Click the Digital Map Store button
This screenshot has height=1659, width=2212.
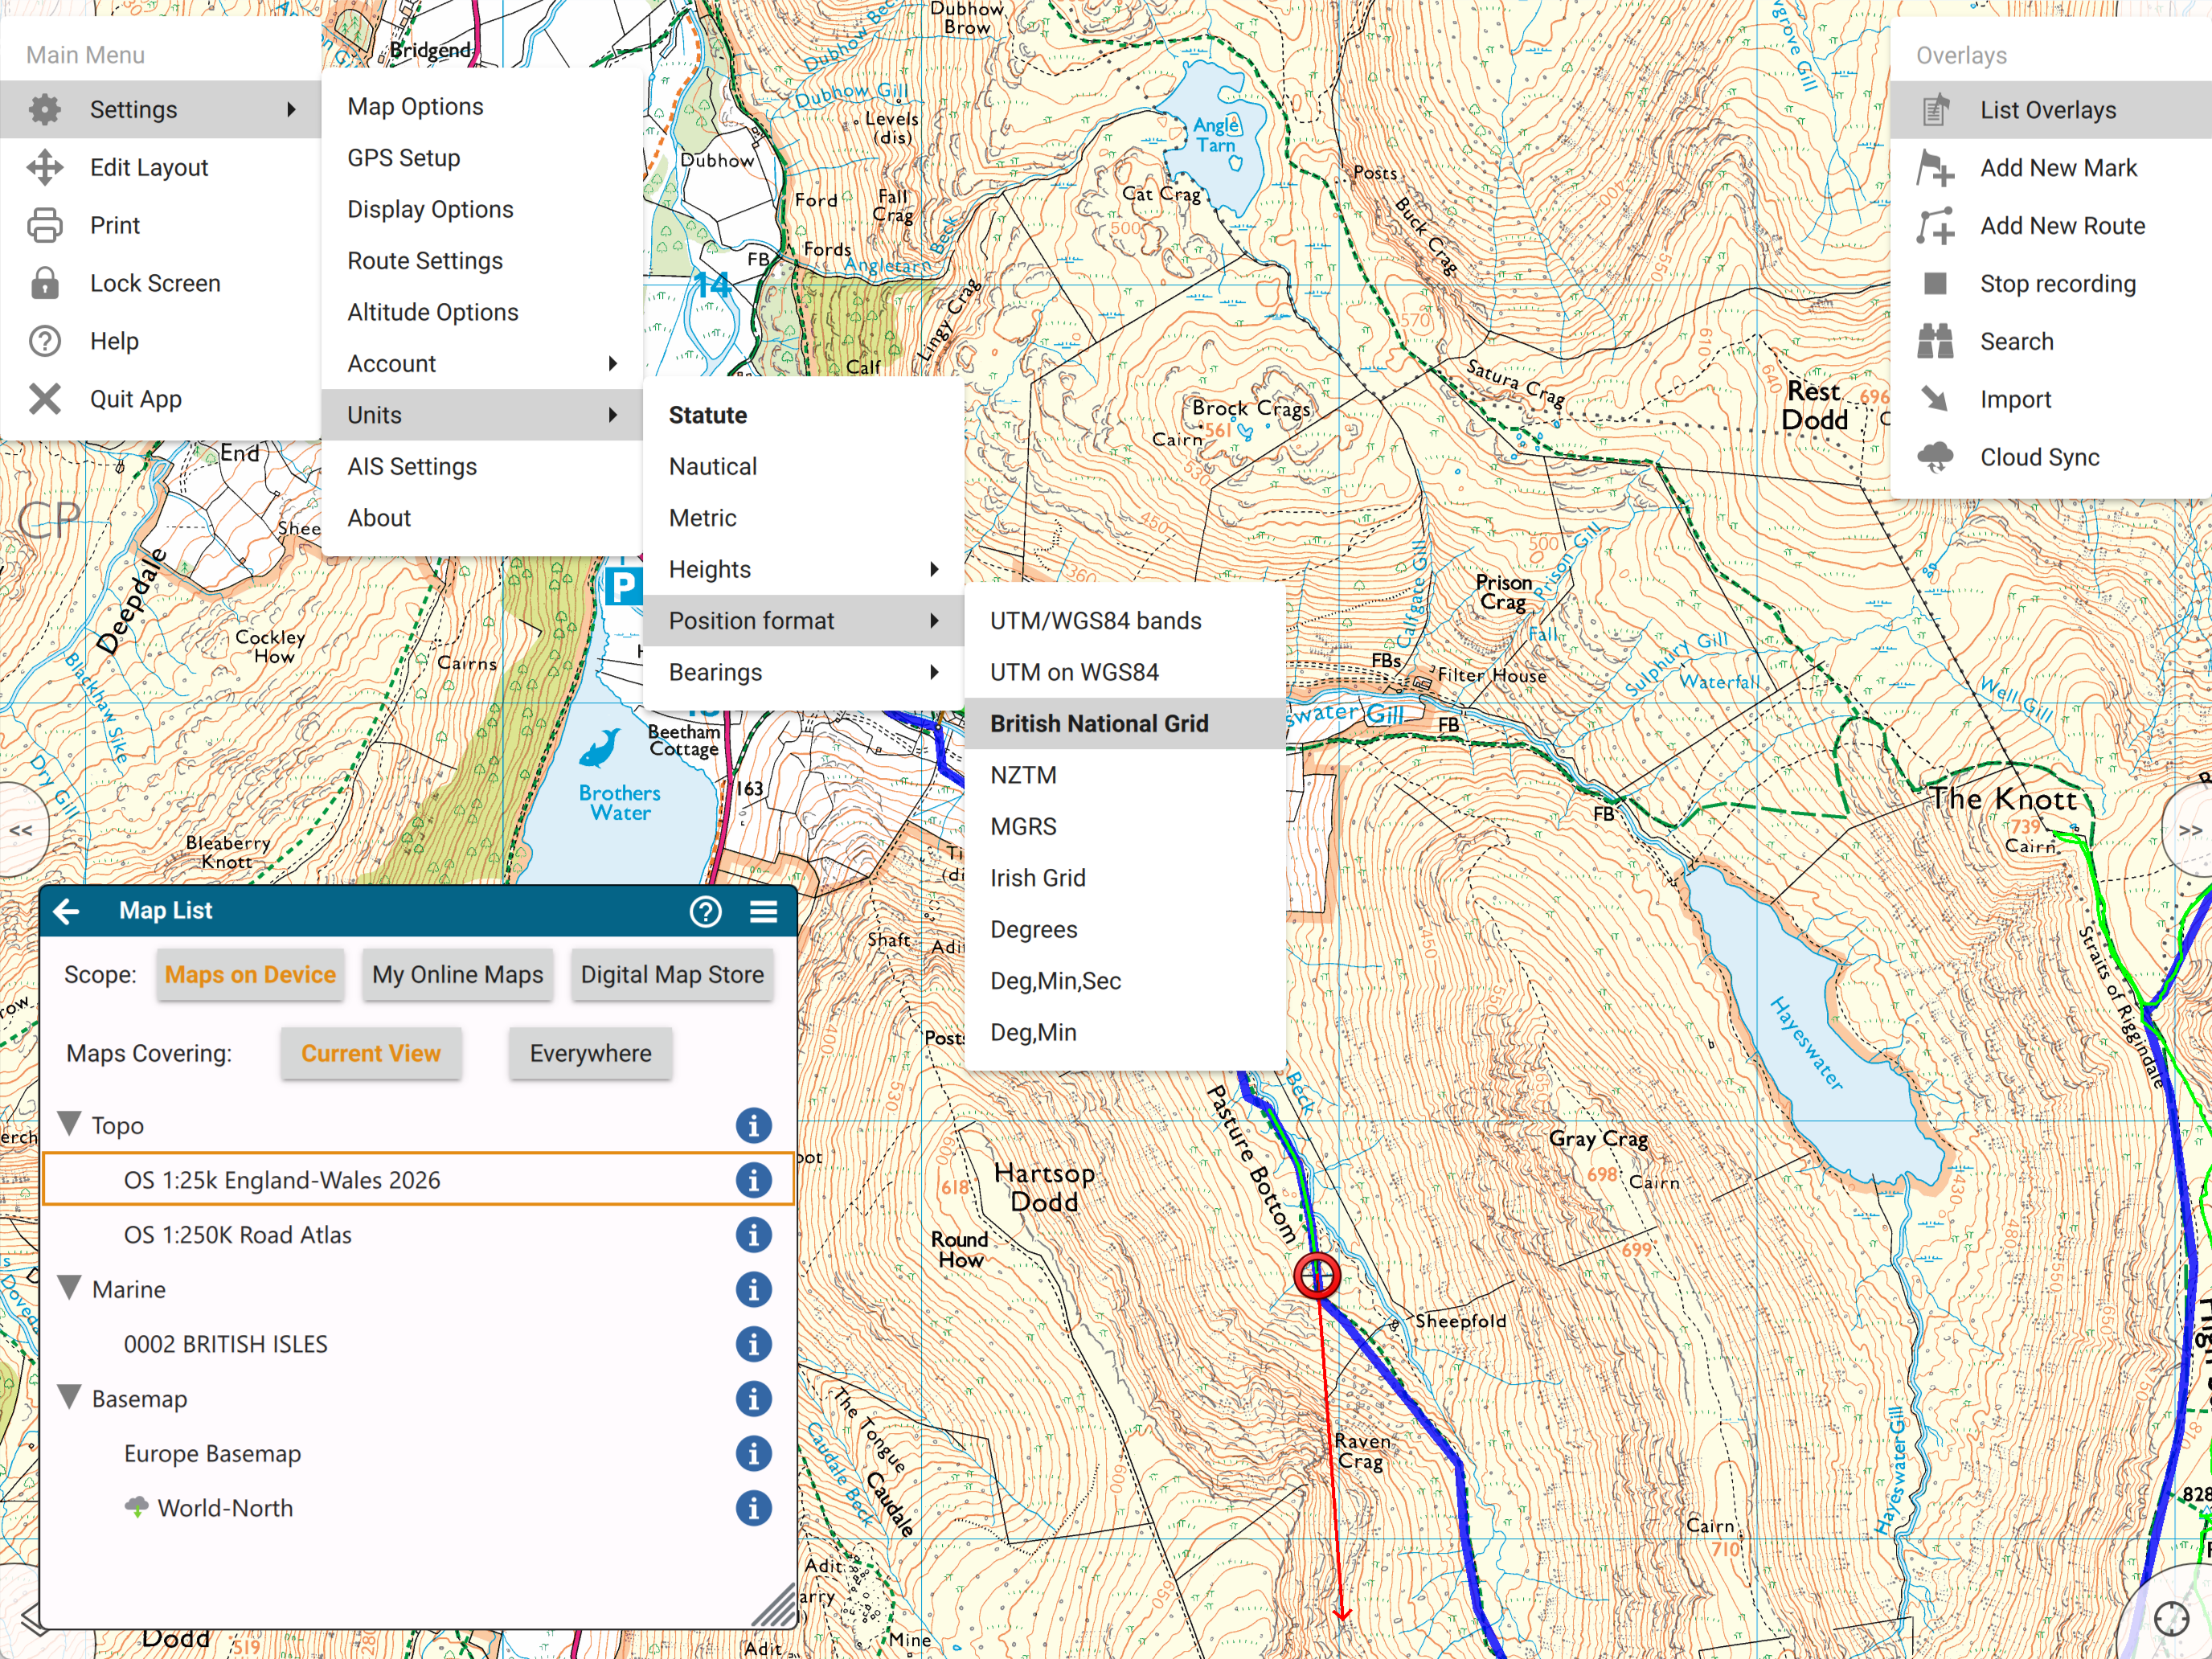[672, 975]
